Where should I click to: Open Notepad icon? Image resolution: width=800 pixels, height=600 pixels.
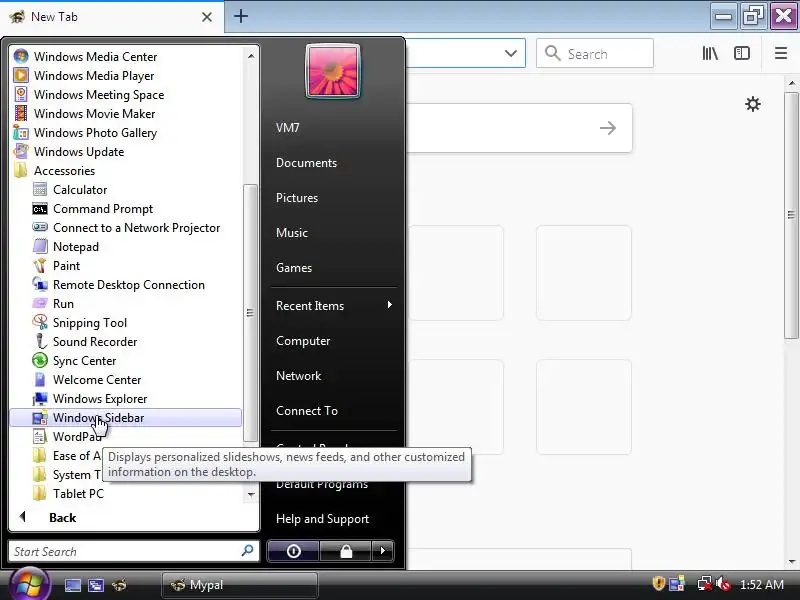(40, 246)
